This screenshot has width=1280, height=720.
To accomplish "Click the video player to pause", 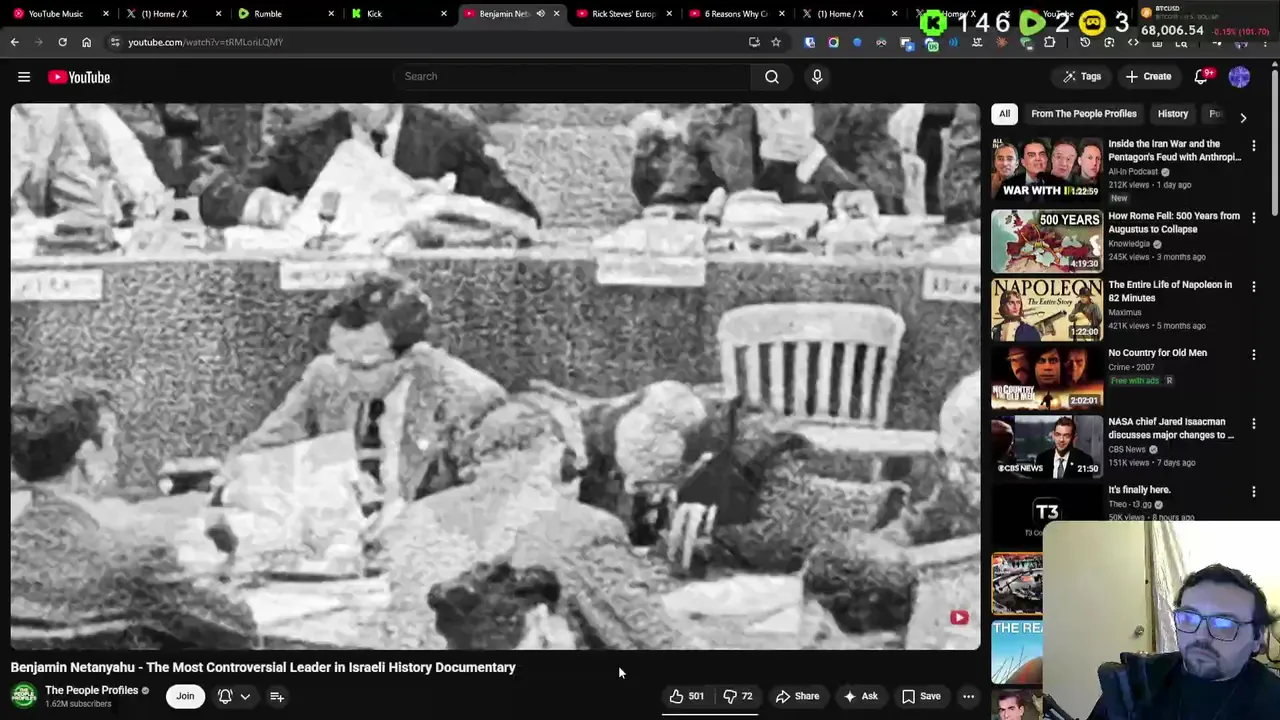I will click(495, 376).
